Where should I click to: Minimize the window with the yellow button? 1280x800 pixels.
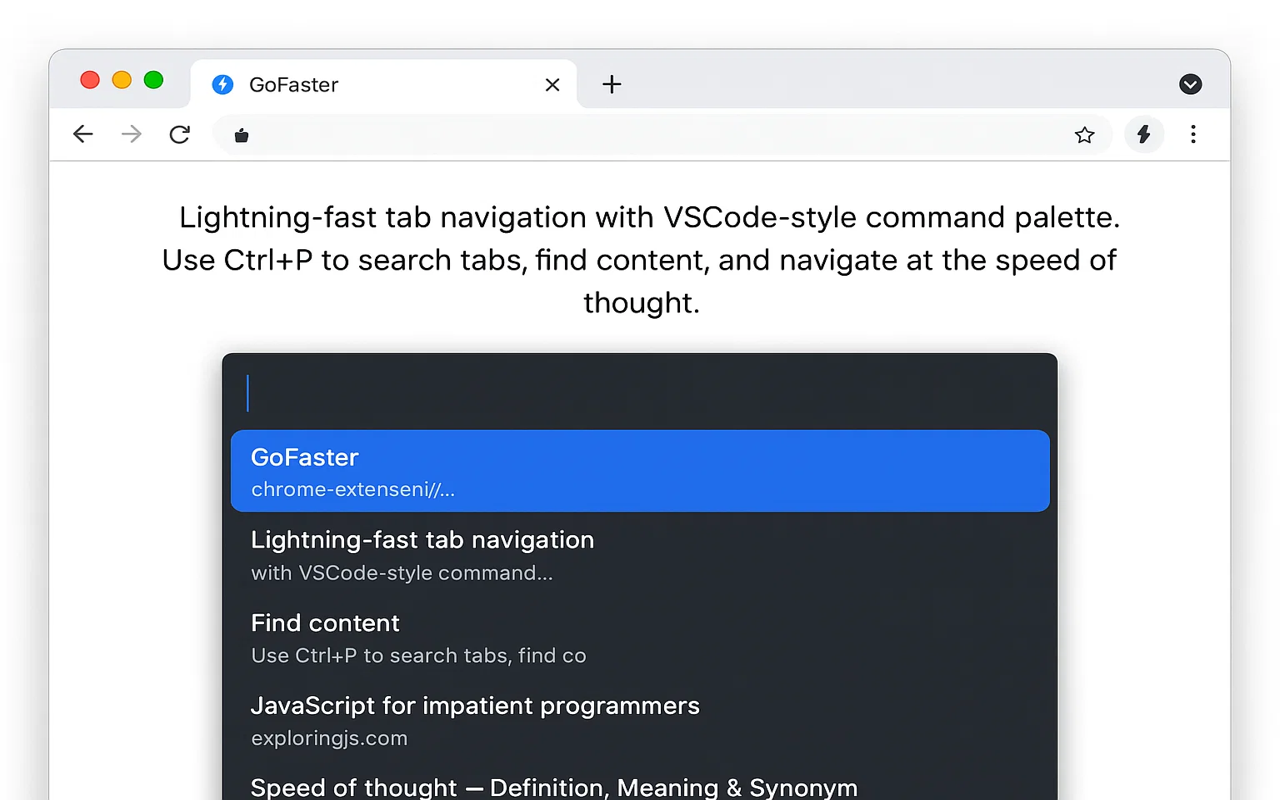(122, 80)
